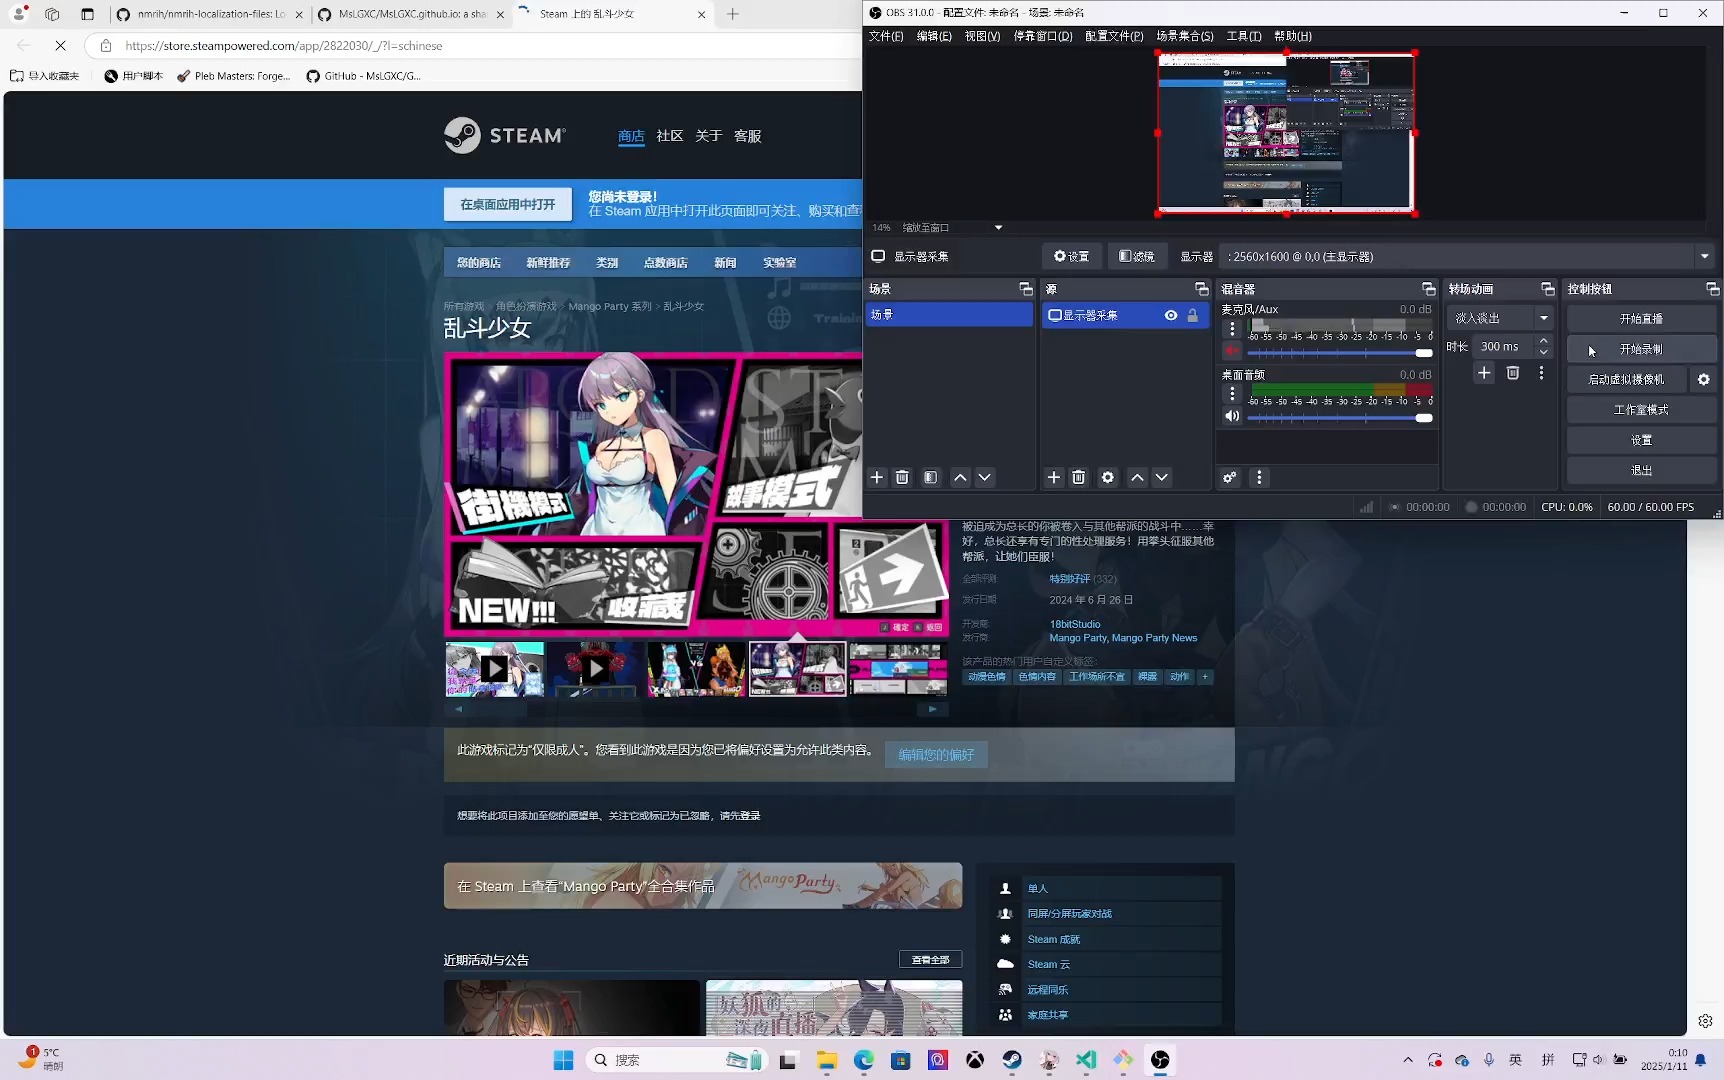Toggle visibility eye of 显示器采集 source
This screenshot has width=1724, height=1080.
click(x=1171, y=315)
